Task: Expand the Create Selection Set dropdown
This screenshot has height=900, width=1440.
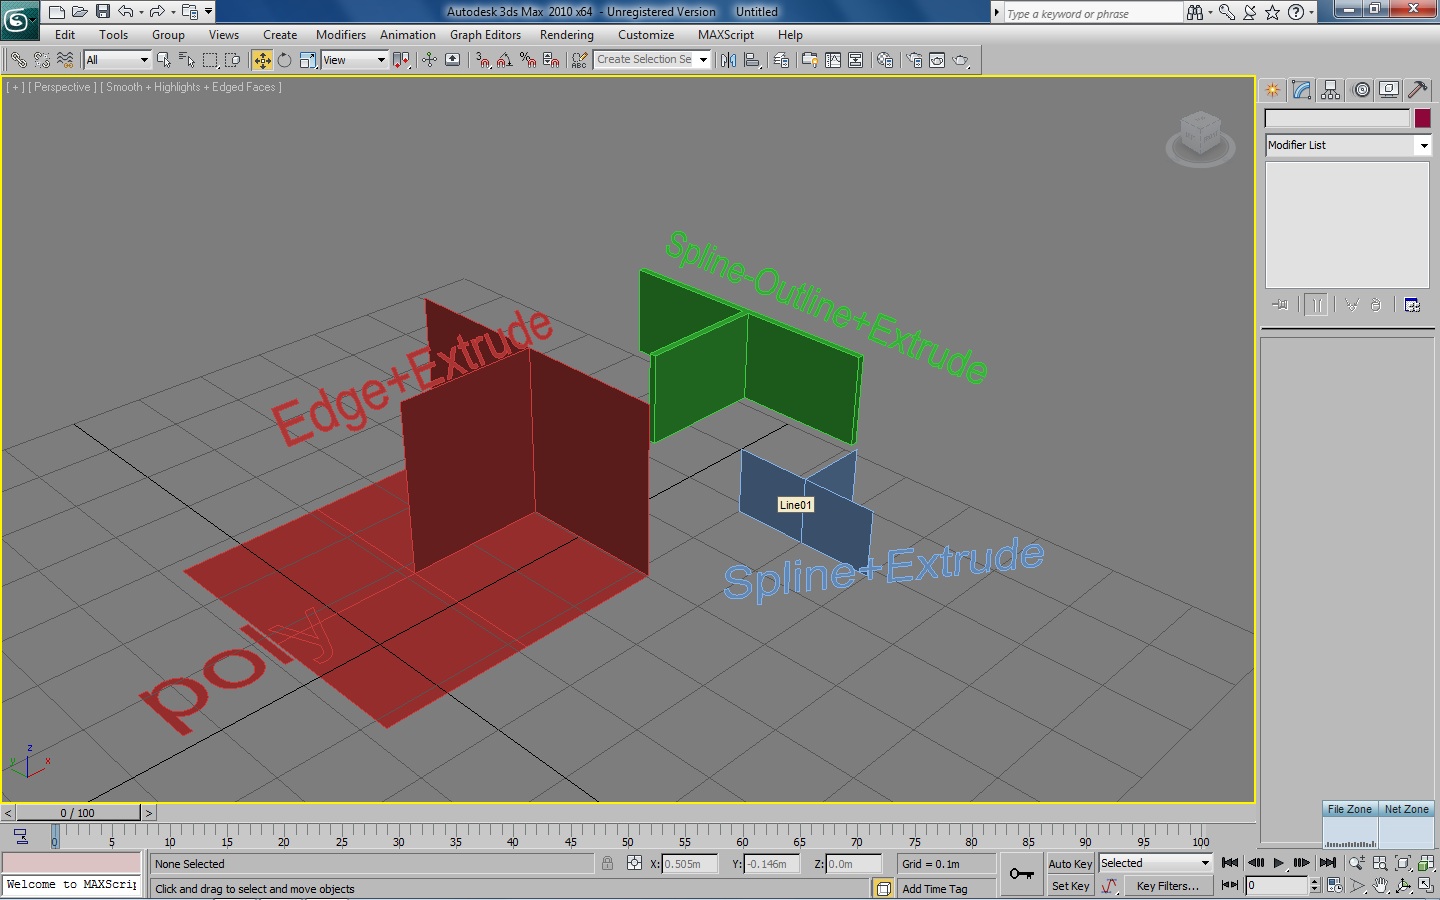Action: tap(703, 60)
